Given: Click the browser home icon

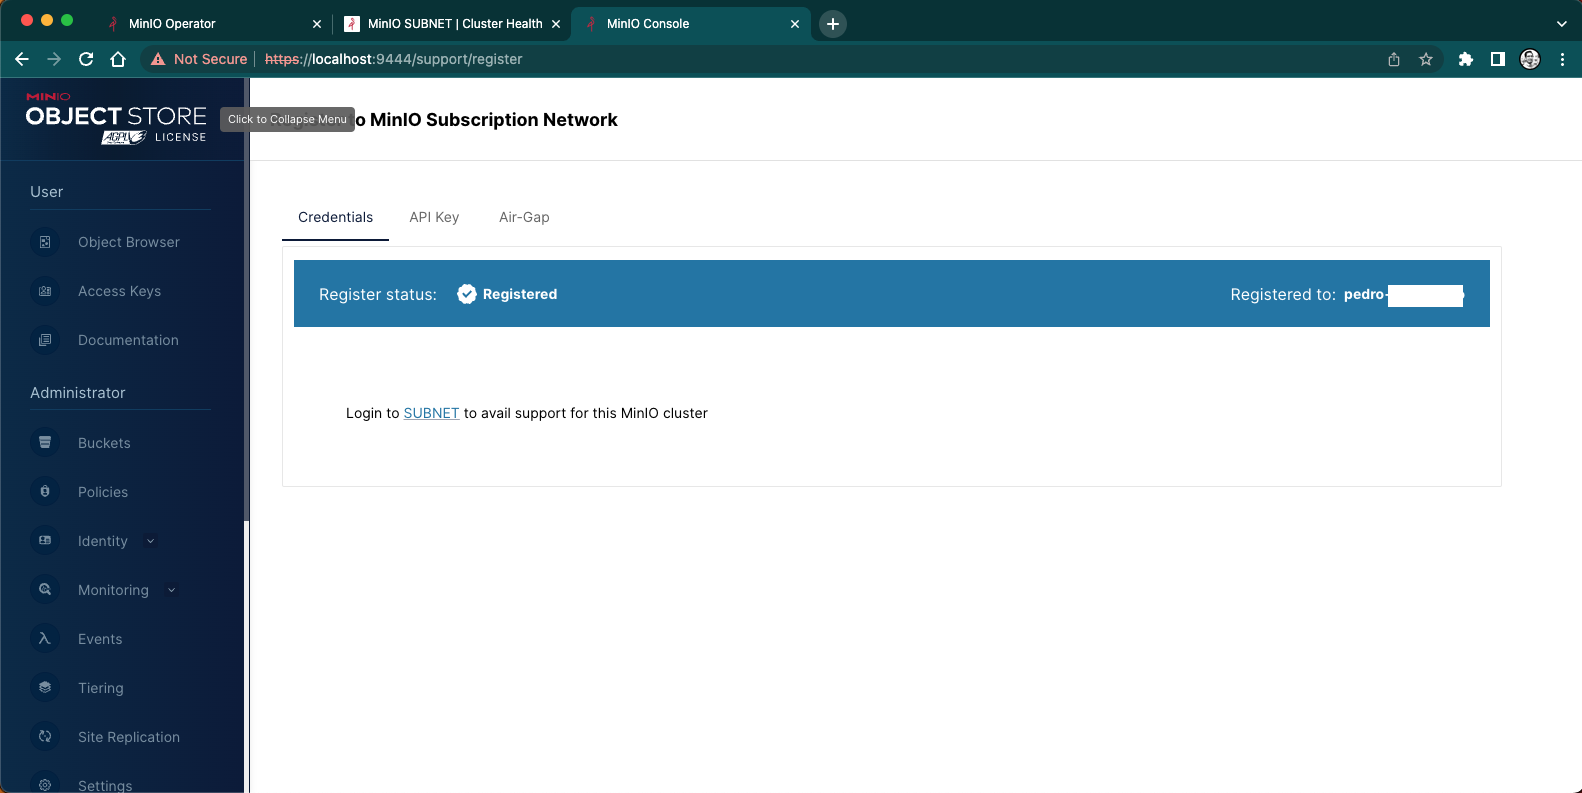Looking at the screenshot, I should [118, 59].
